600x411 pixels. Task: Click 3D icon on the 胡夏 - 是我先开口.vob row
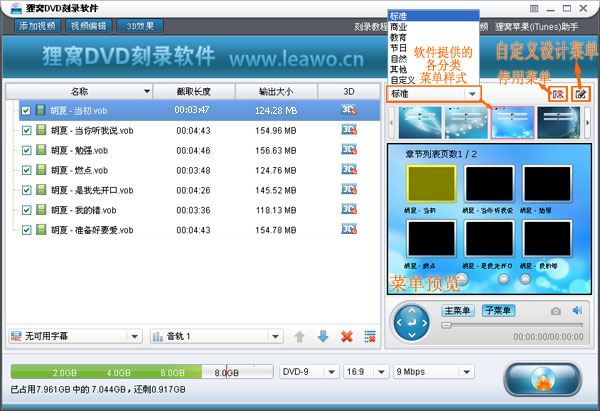[x=349, y=189]
